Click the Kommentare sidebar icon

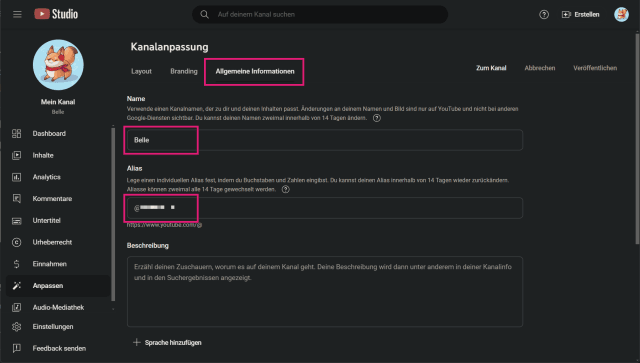tap(16, 198)
